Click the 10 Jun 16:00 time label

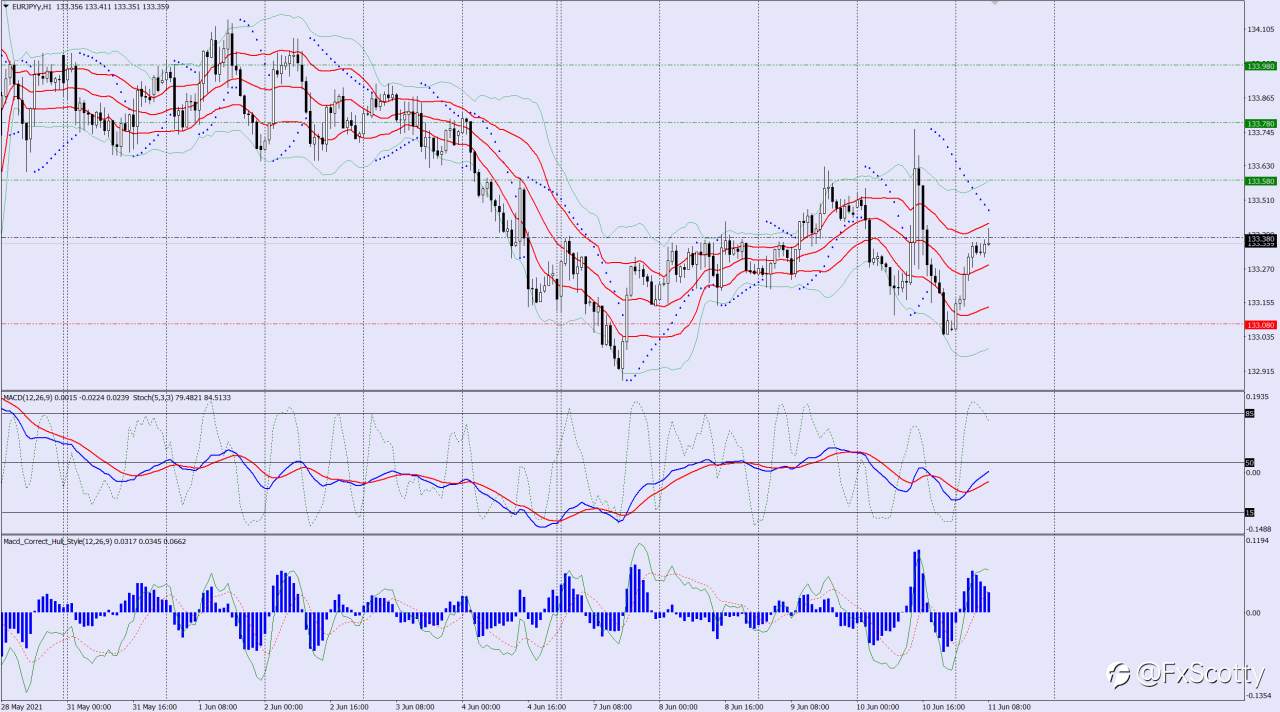click(x=944, y=706)
